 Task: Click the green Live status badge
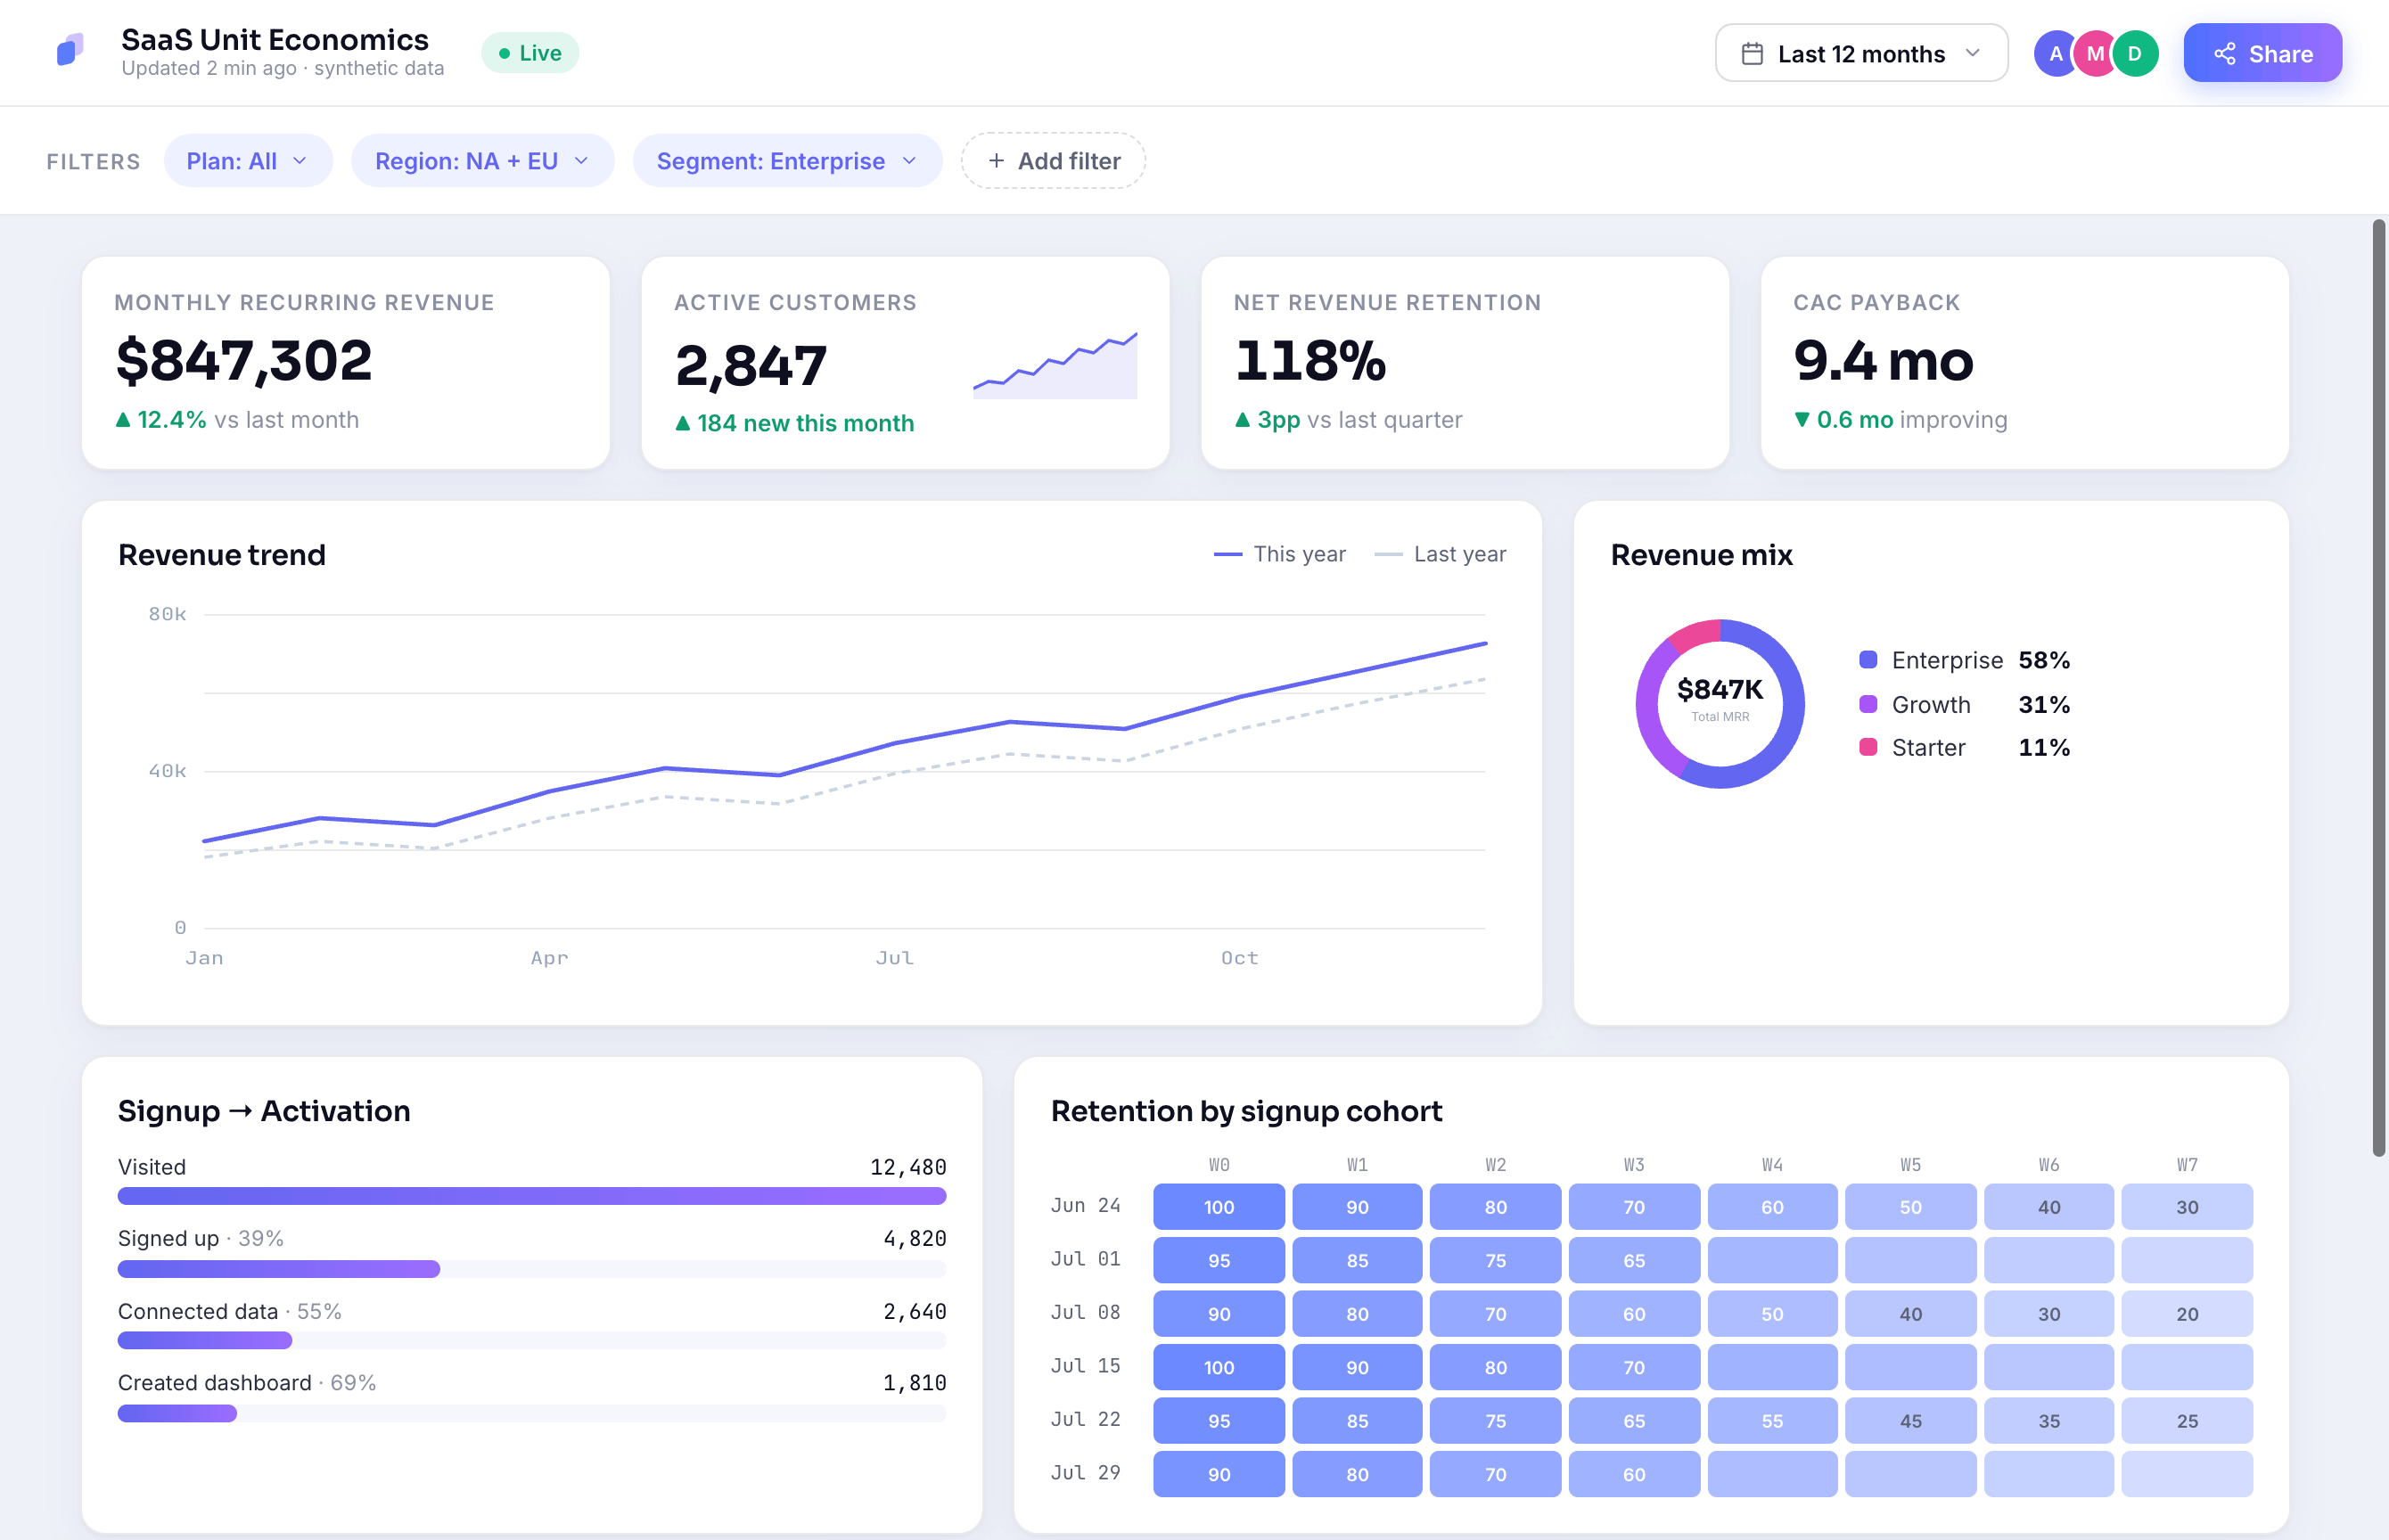point(530,53)
